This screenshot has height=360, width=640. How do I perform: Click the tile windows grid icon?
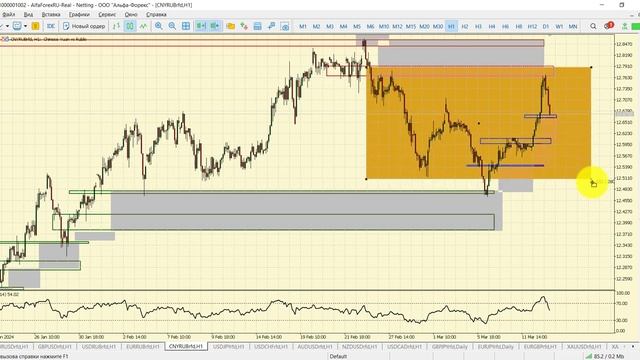click(186, 26)
